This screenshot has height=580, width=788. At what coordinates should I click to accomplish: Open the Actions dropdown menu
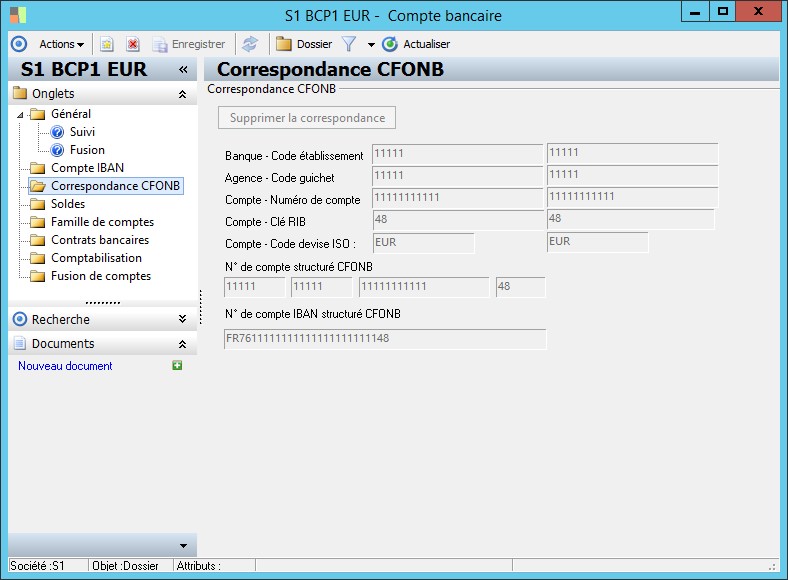coord(61,44)
